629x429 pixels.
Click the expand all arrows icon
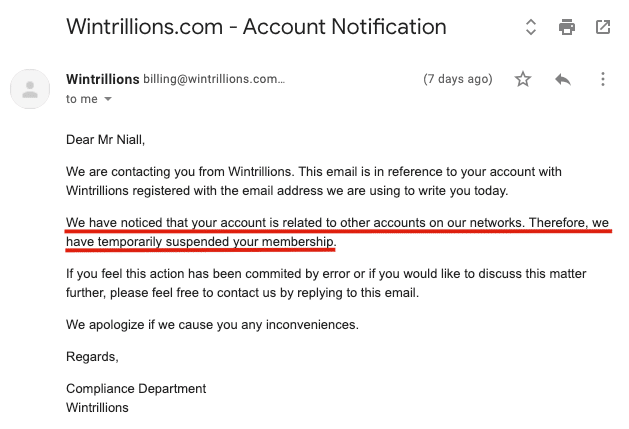pos(531,27)
